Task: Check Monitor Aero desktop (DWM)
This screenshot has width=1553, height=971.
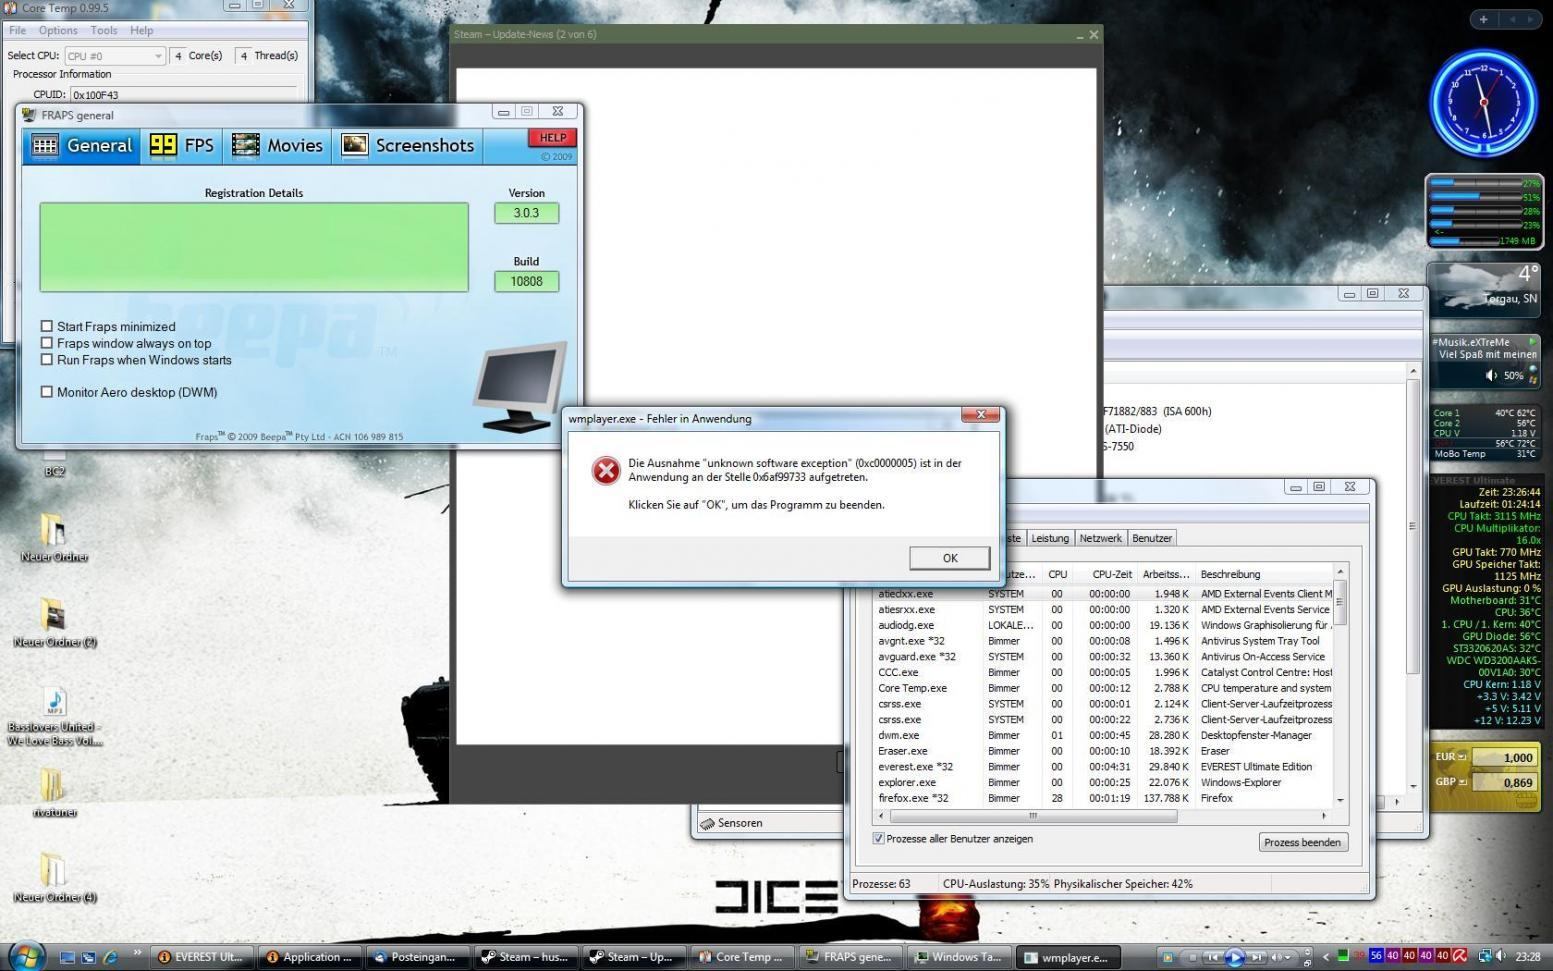Action: [46, 392]
